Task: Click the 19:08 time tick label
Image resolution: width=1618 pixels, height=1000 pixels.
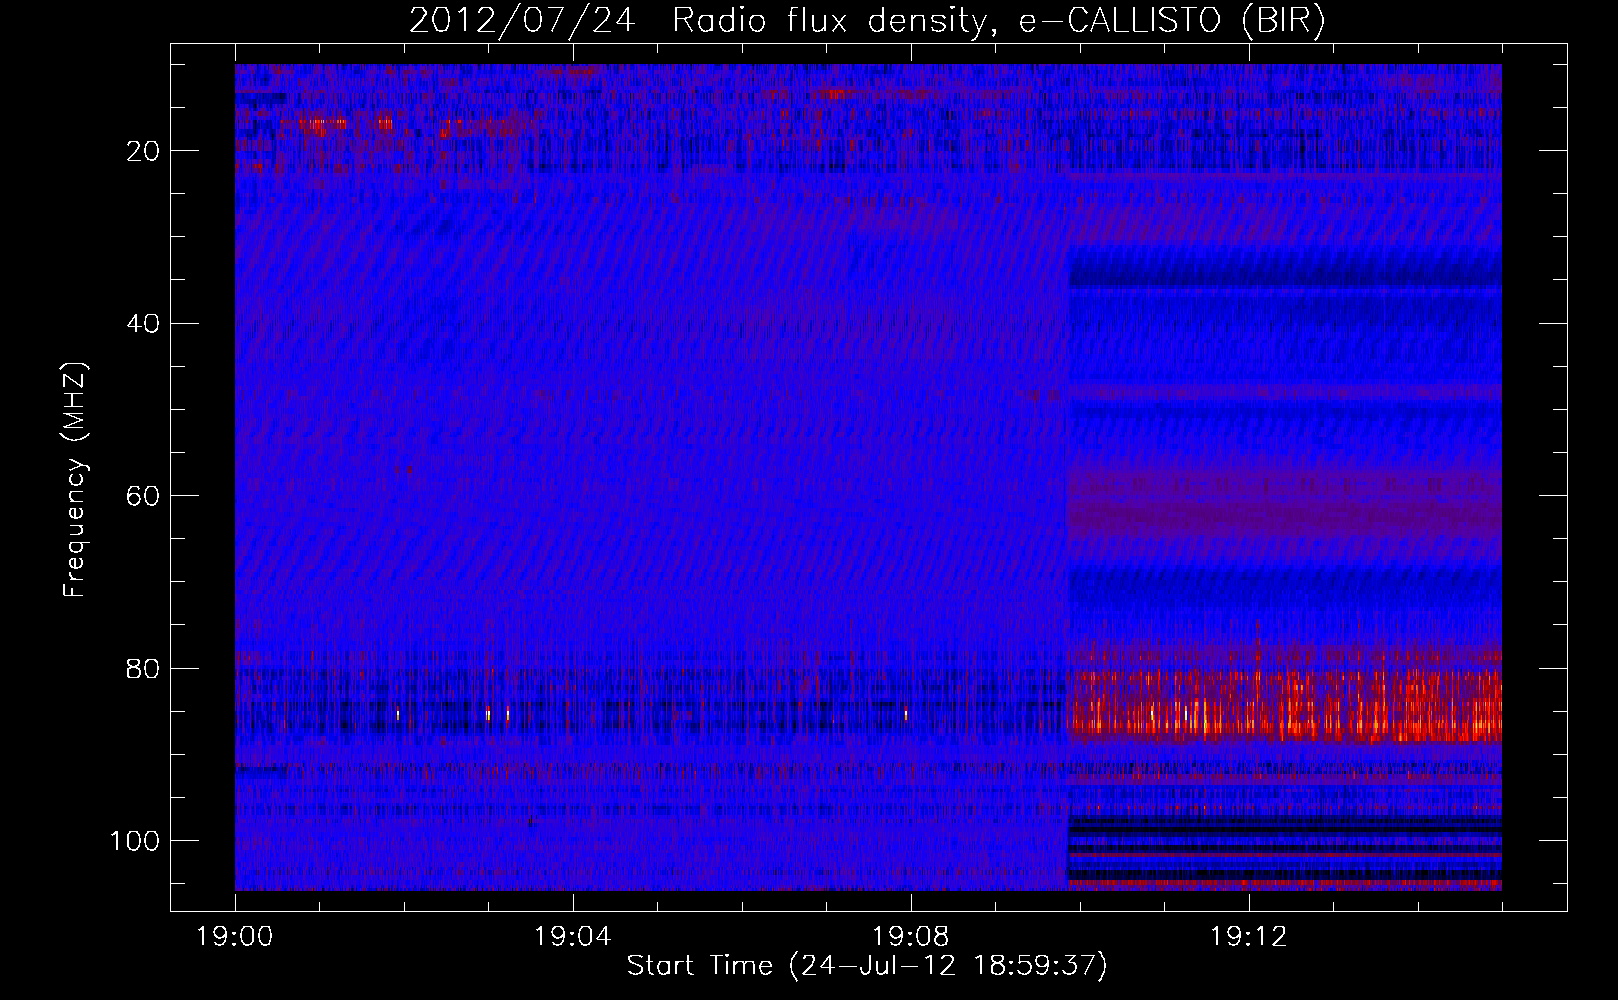Action: 910,937
